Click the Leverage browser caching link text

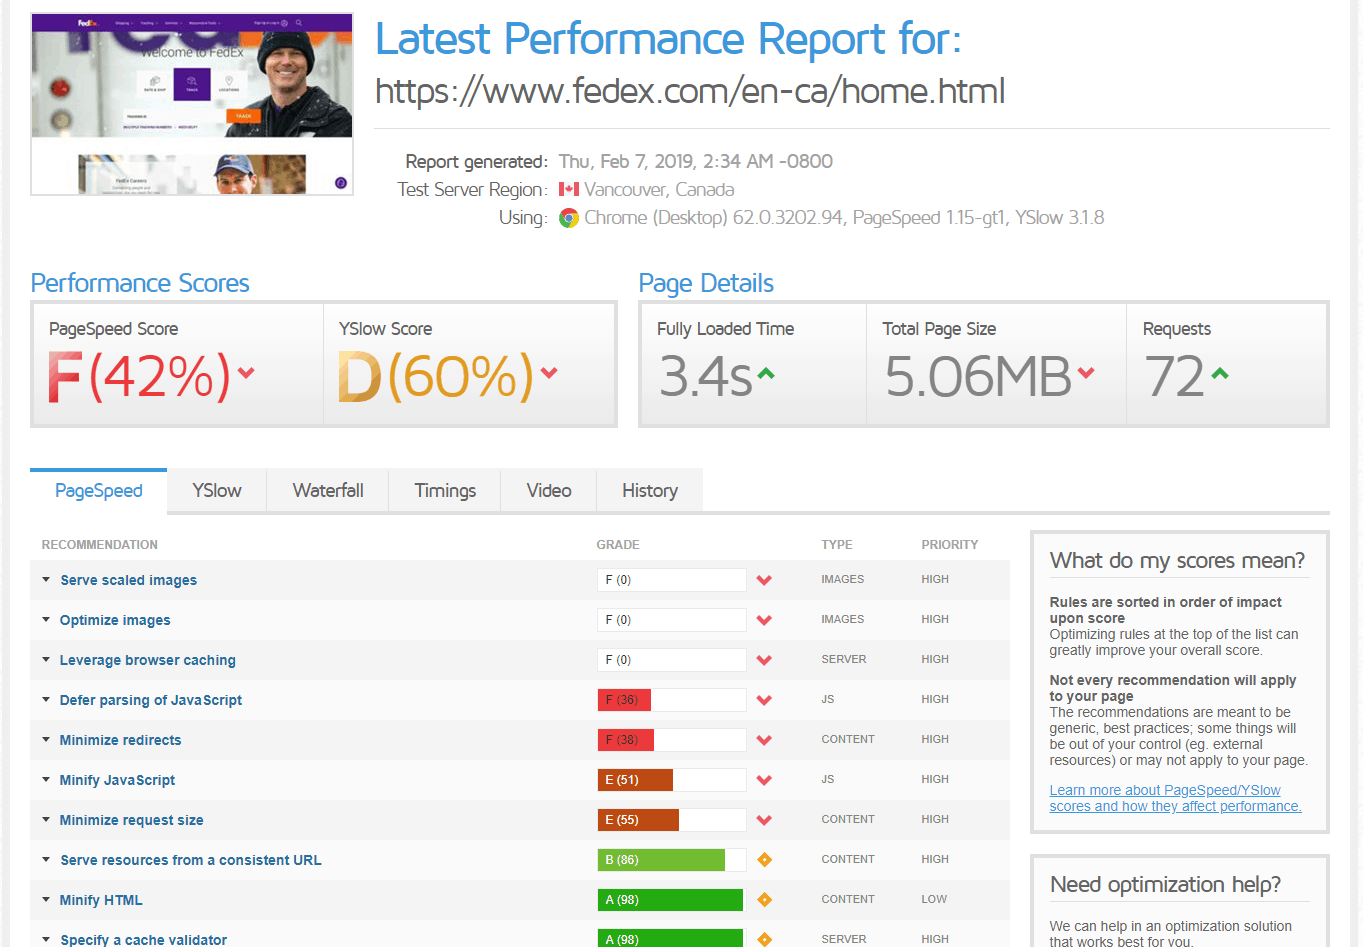pos(147,660)
